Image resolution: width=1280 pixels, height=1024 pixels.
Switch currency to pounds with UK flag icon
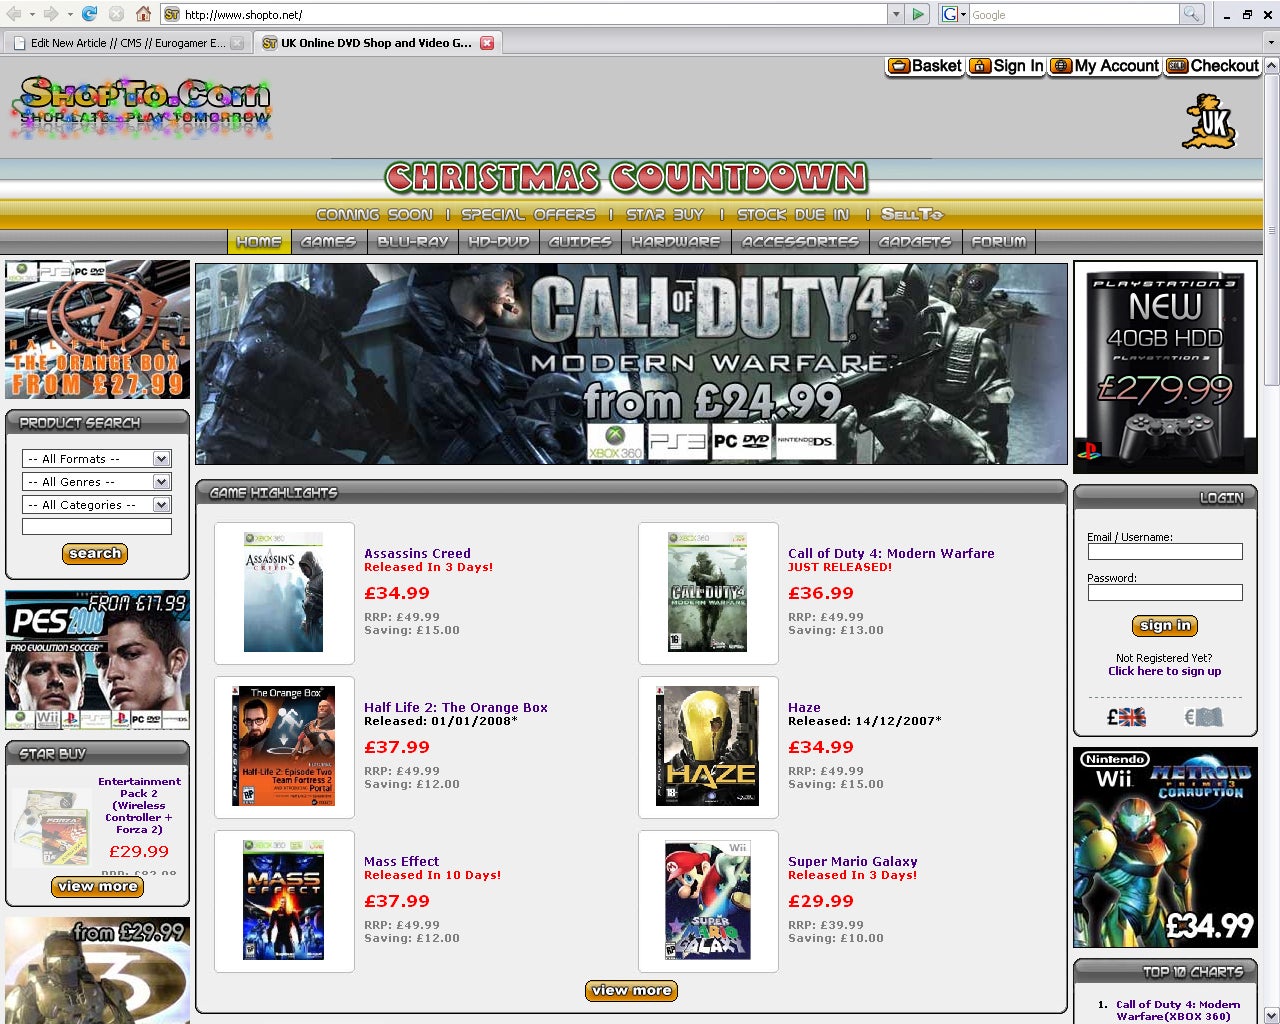1126,717
